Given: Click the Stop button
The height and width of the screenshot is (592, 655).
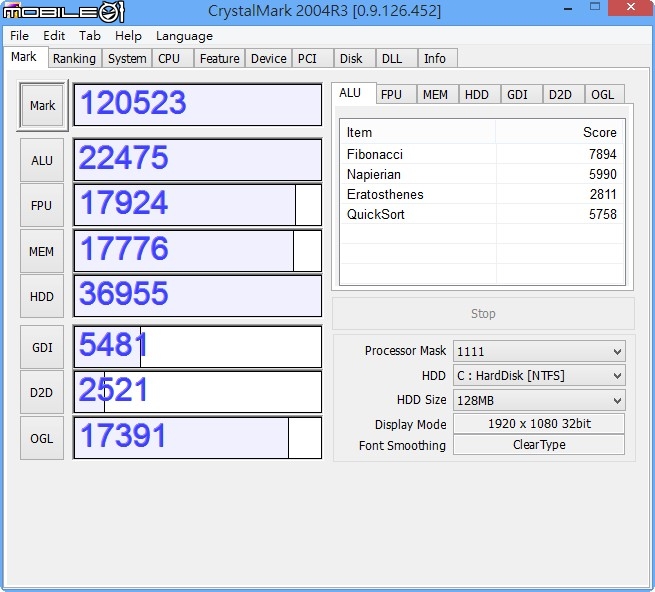Looking at the screenshot, I should (483, 314).
